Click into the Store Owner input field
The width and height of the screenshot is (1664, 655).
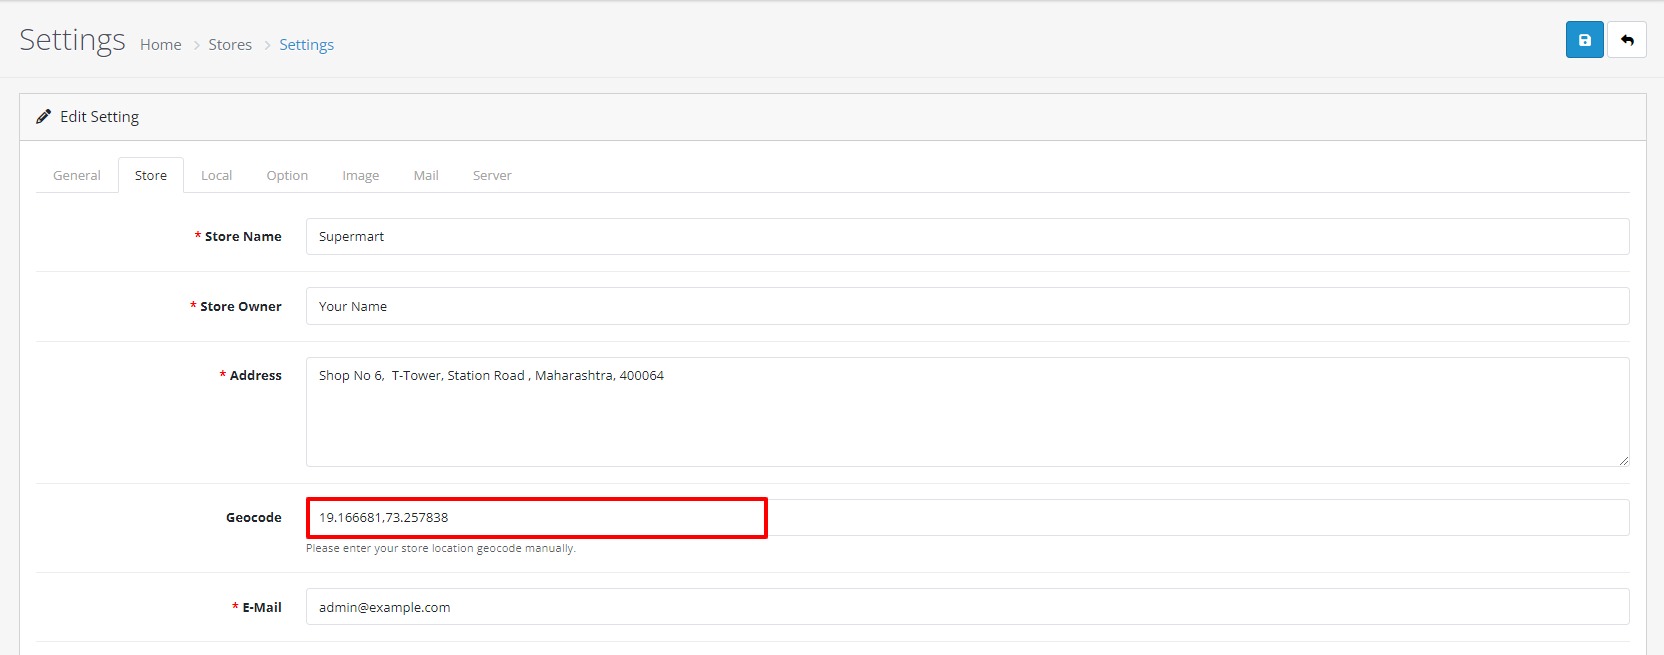(x=966, y=307)
